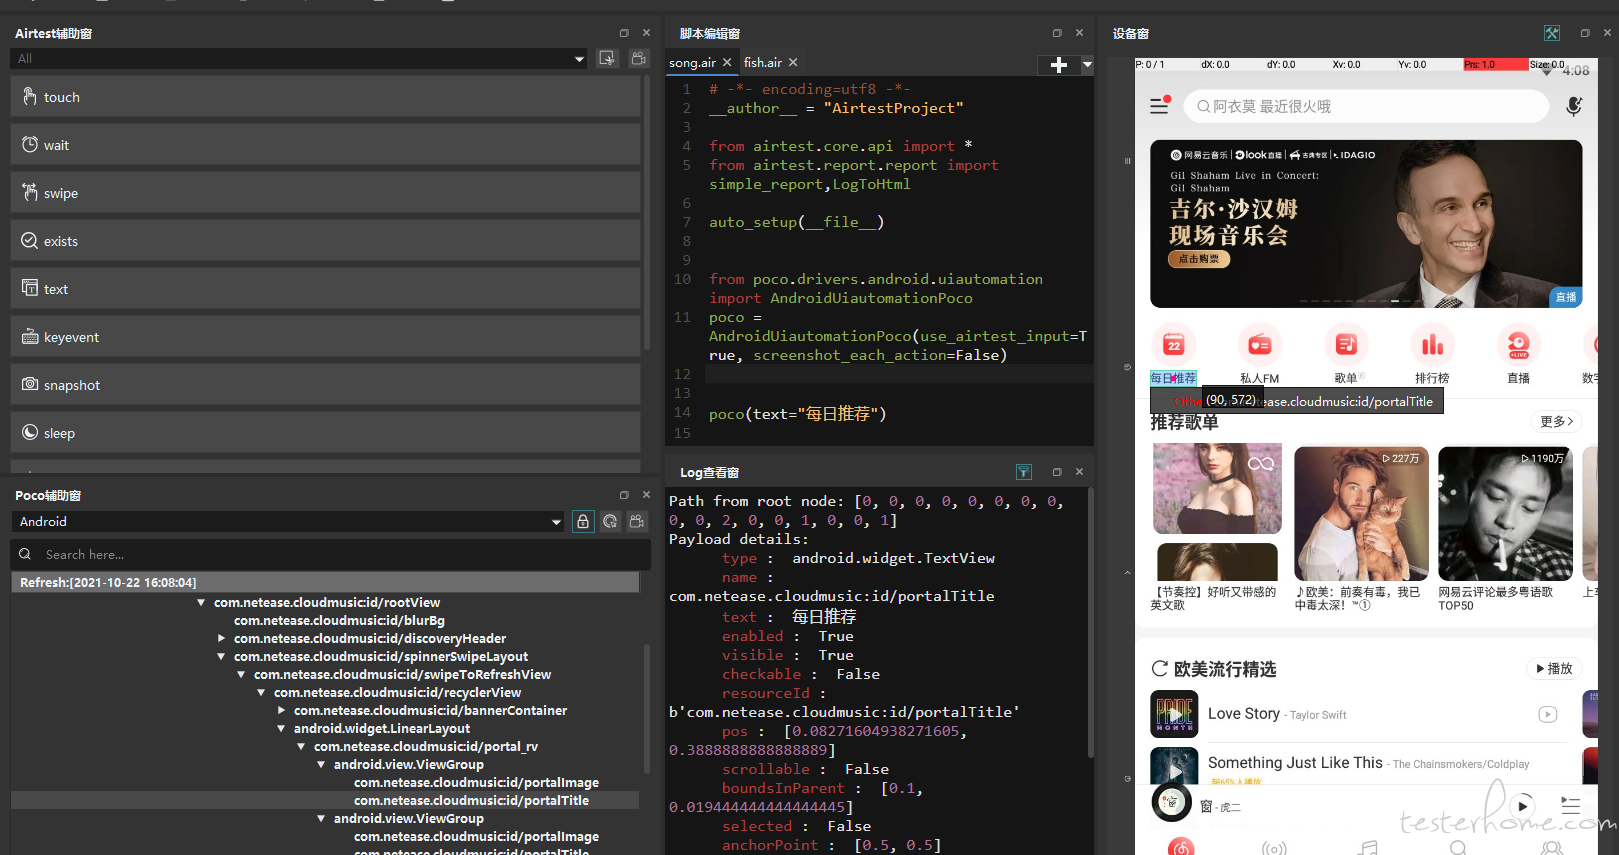
Task: Open the playlist thumbnail with 227万 plays
Action: tap(1361, 513)
